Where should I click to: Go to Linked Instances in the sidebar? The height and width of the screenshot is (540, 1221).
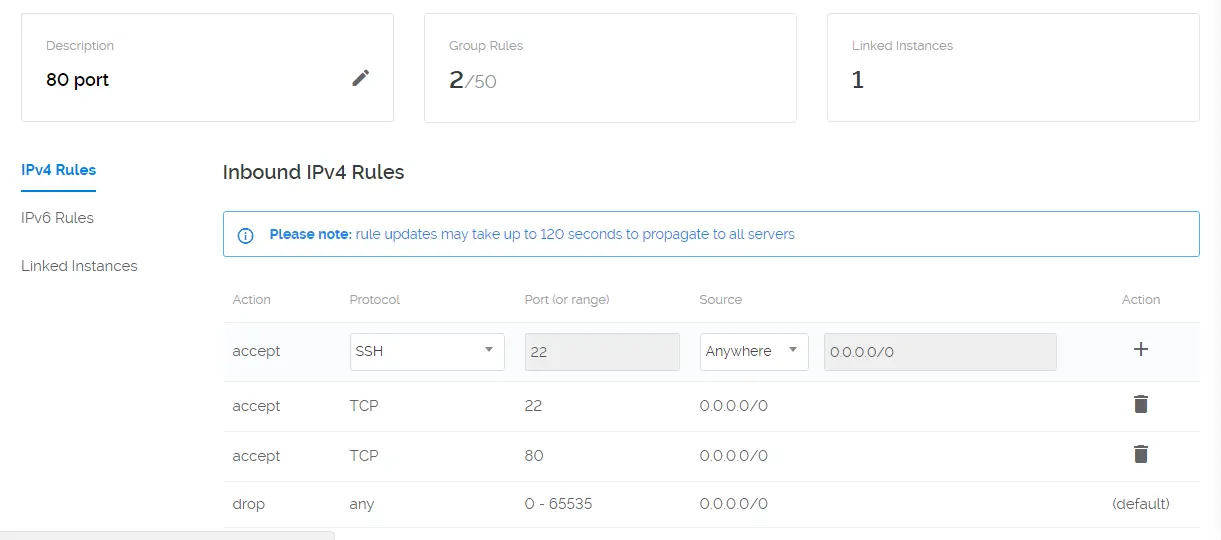click(79, 266)
